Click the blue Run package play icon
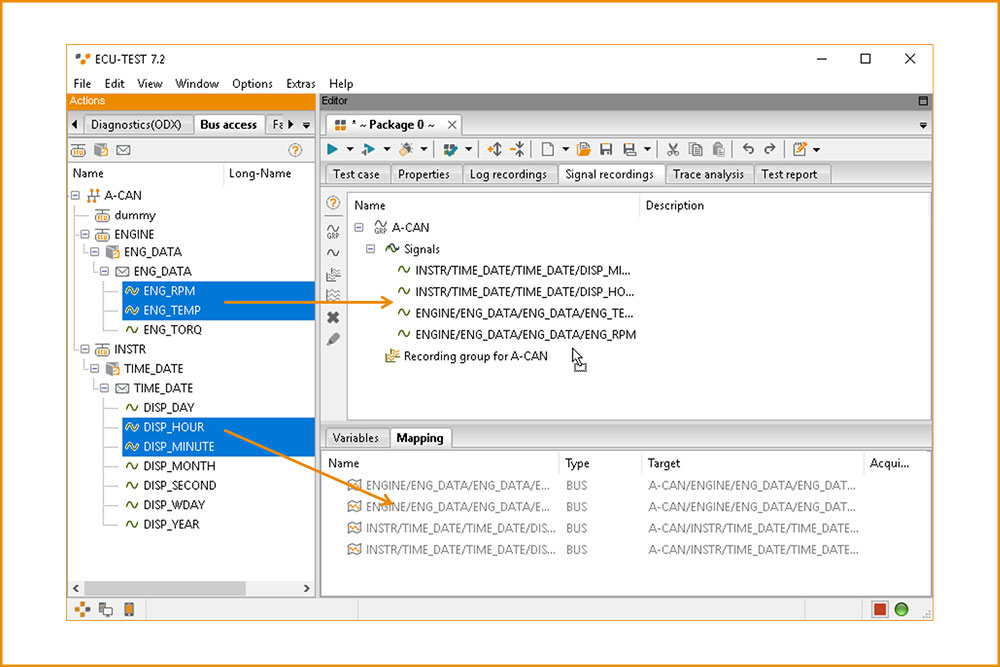 pyautogui.click(x=332, y=149)
